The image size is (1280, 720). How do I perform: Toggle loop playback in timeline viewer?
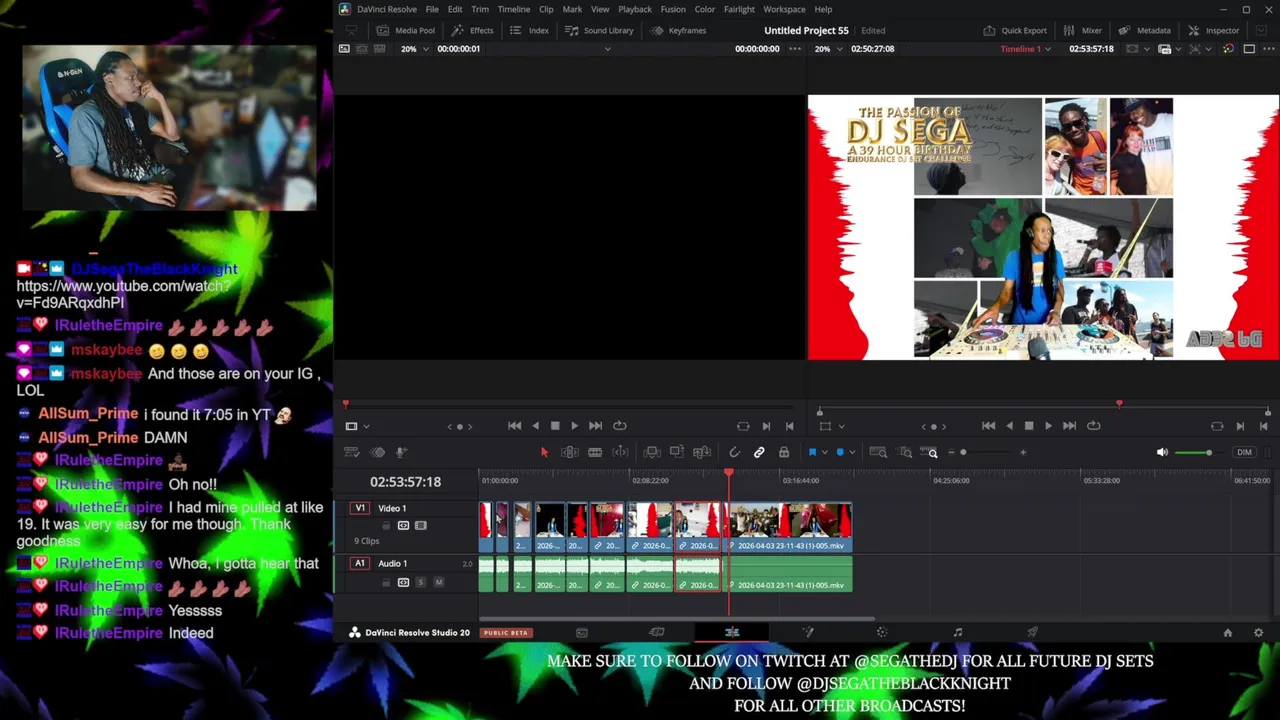point(1094,426)
